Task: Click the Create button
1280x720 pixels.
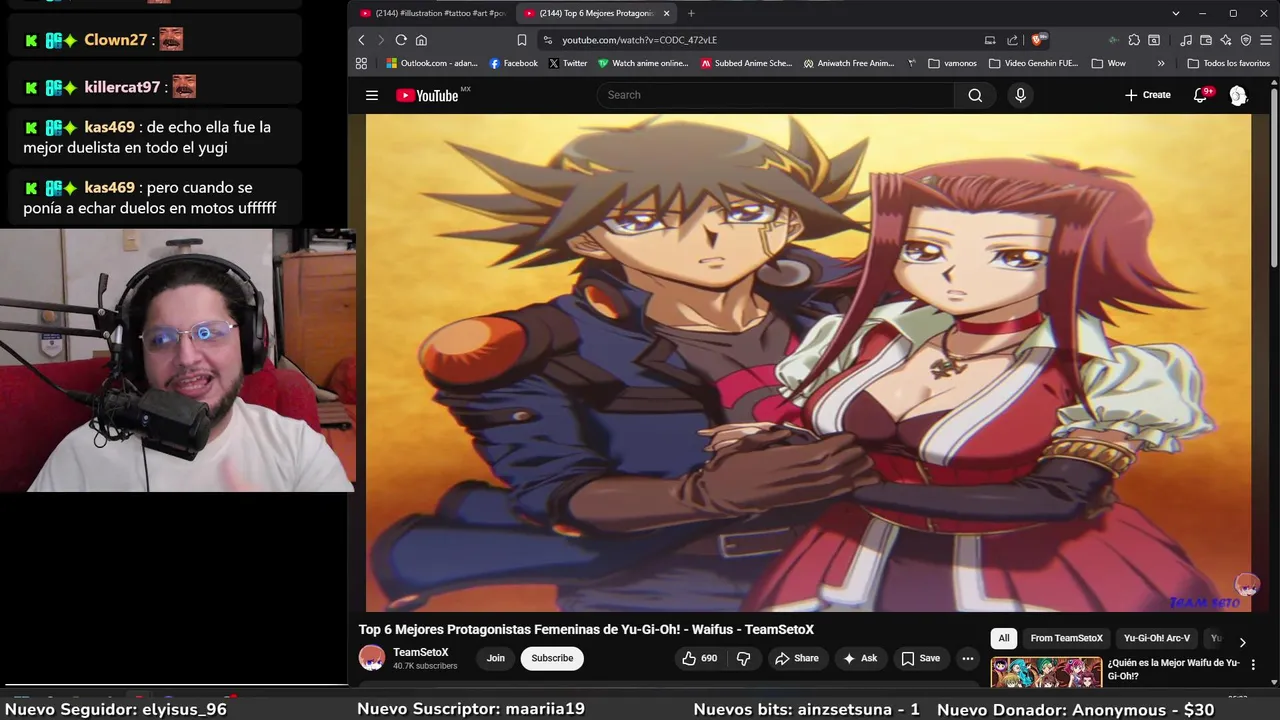Action: [1147, 95]
